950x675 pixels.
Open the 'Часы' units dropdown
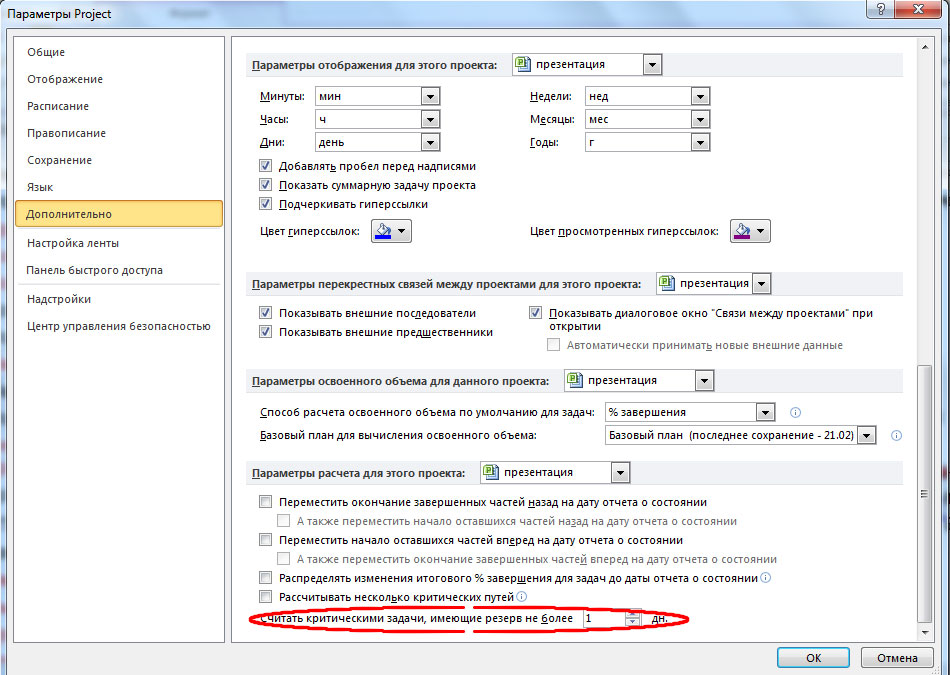pyautogui.click(x=430, y=119)
